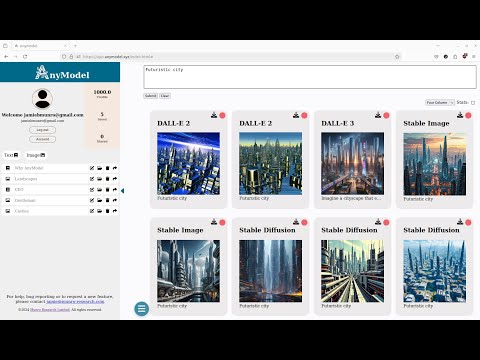Edit the CEO saved item

[x=92, y=189]
